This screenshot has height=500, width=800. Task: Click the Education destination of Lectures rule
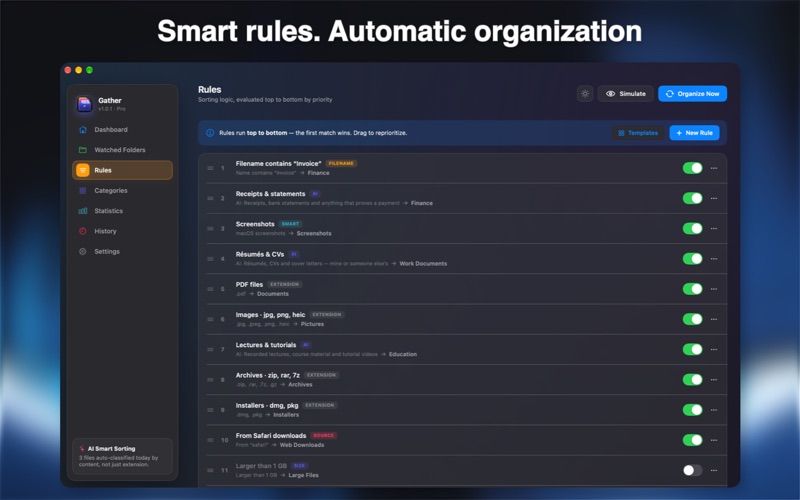(x=403, y=354)
